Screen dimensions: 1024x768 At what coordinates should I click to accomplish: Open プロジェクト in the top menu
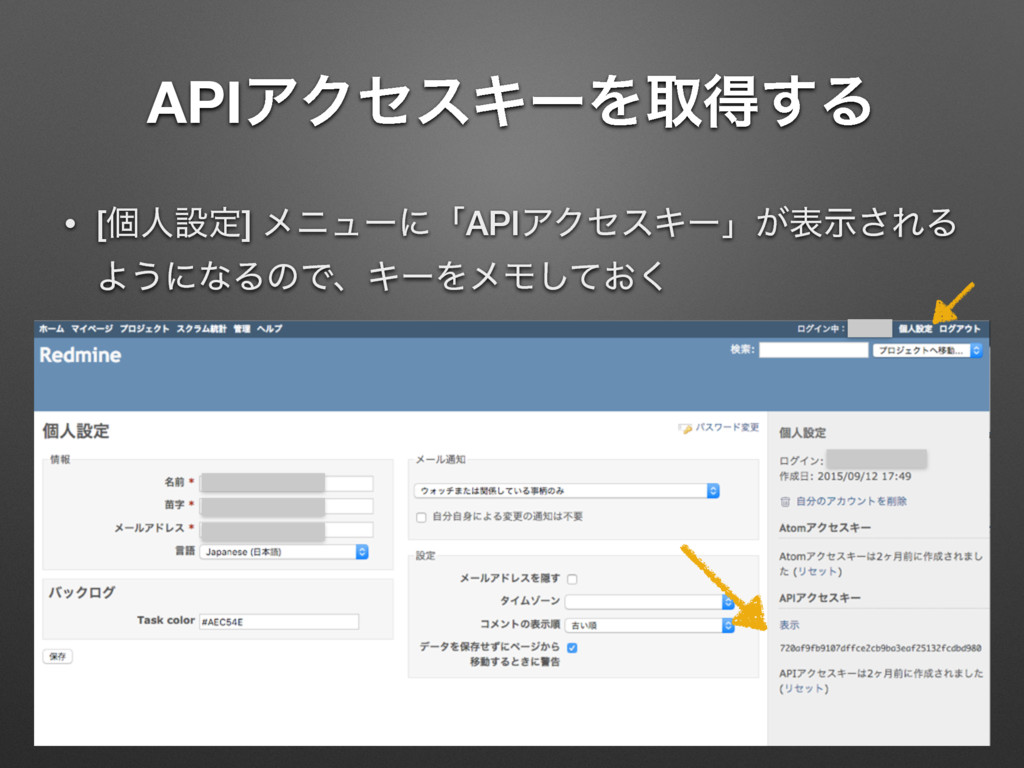(144, 328)
